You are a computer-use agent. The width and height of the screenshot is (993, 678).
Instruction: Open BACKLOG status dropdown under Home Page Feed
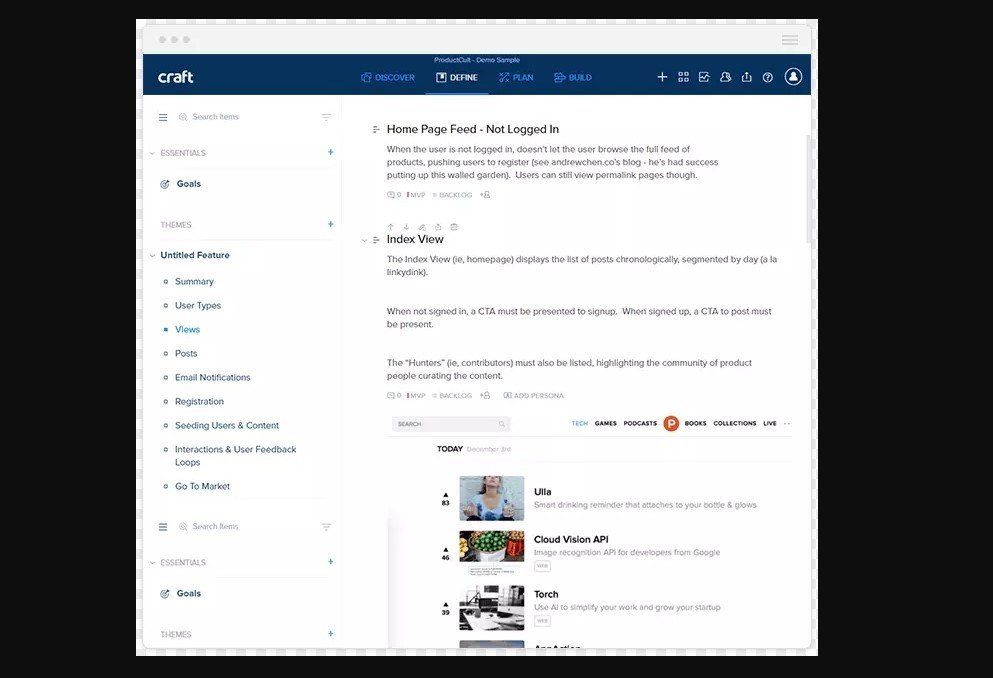452,195
